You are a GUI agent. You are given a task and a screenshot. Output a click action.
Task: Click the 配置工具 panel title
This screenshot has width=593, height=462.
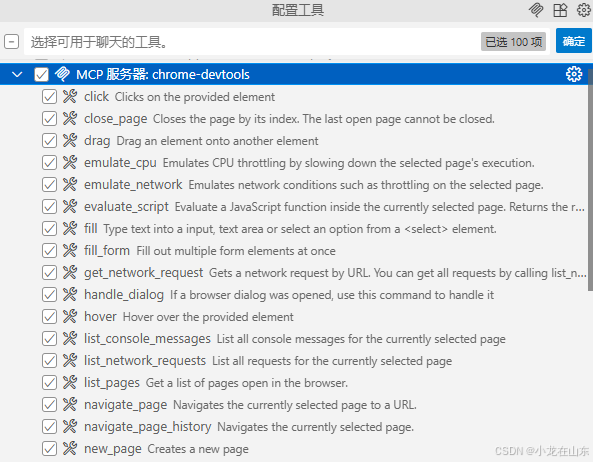pyautogui.click(x=298, y=10)
